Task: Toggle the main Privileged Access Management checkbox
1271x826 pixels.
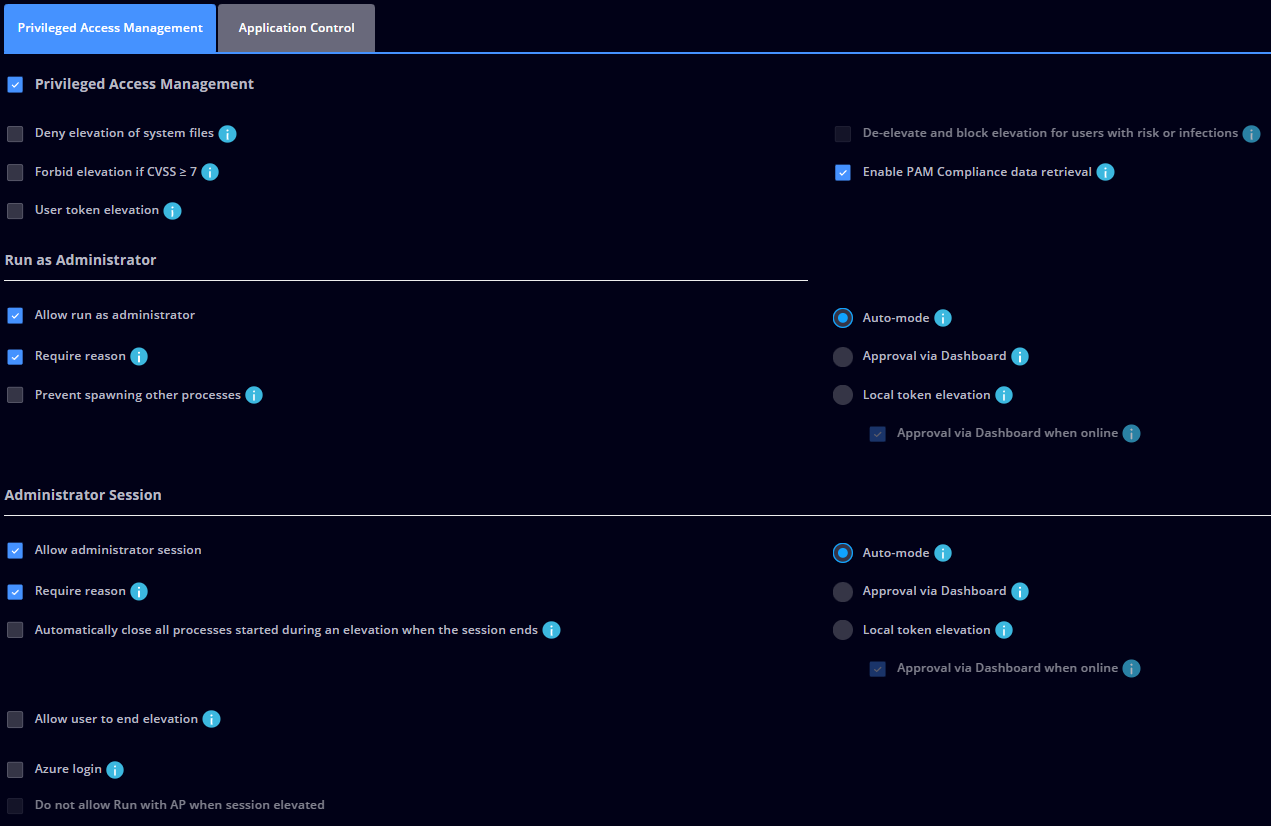Action: (15, 85)
